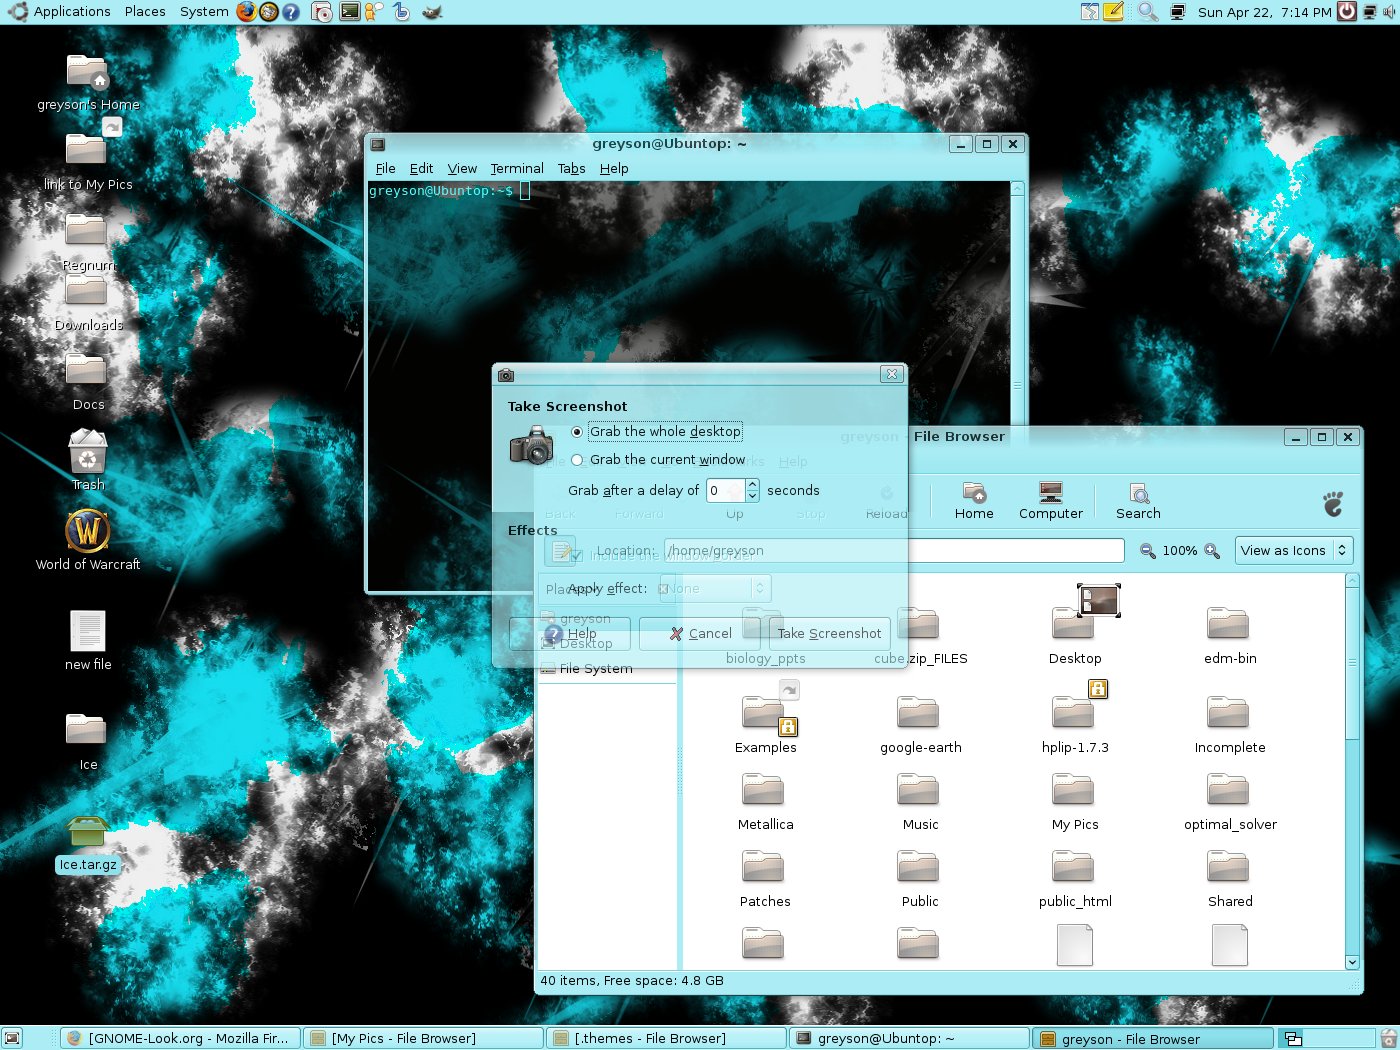Image resolution: width=1400 pixels, height=1050 pixels.
Task: Open the GNOME Help question-mark launcher
Action: pyautogui.click(x=291, y=12)
